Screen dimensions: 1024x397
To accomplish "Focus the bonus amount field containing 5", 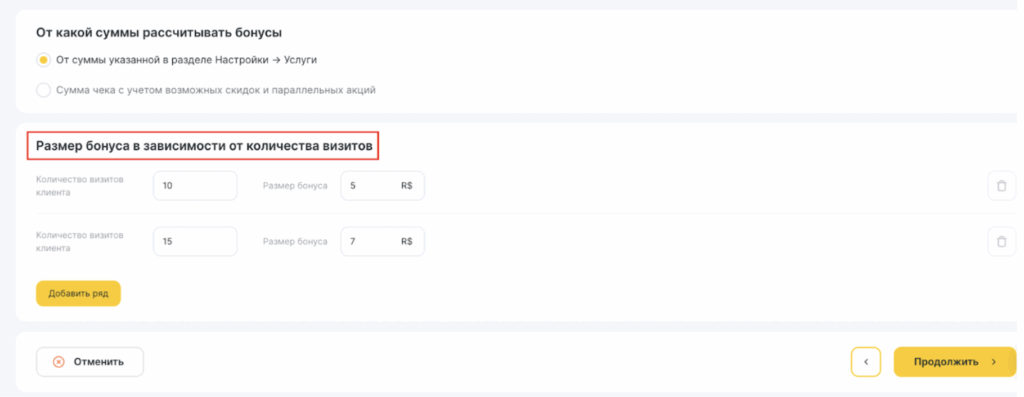I will pos(383,185).
